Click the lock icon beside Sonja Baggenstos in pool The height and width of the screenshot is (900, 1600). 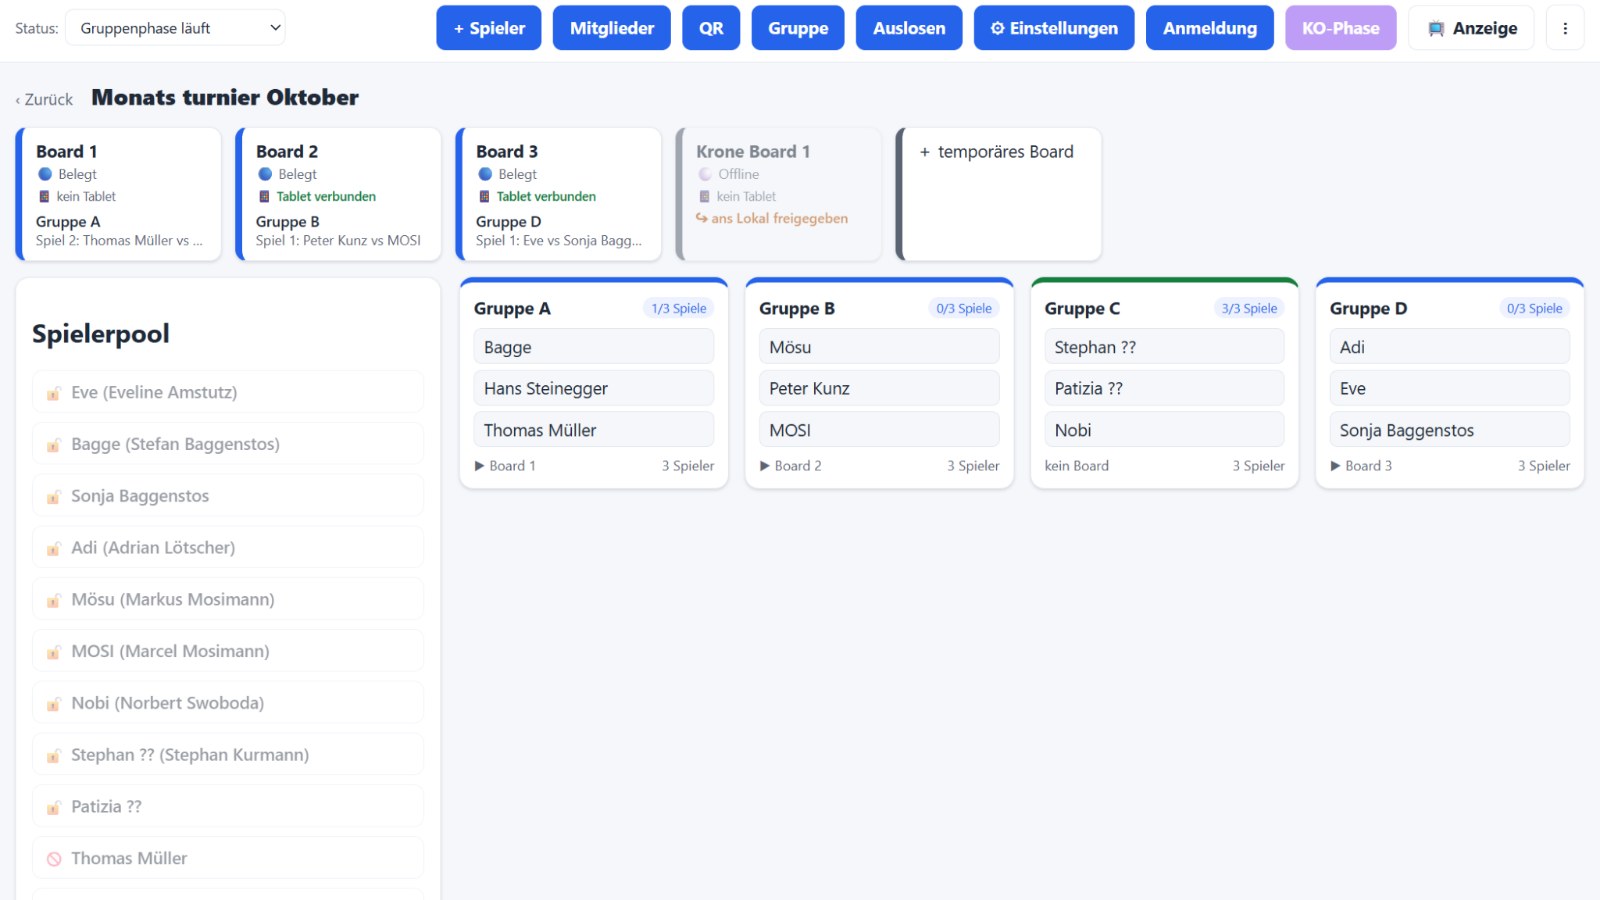(x=54, y=497)
